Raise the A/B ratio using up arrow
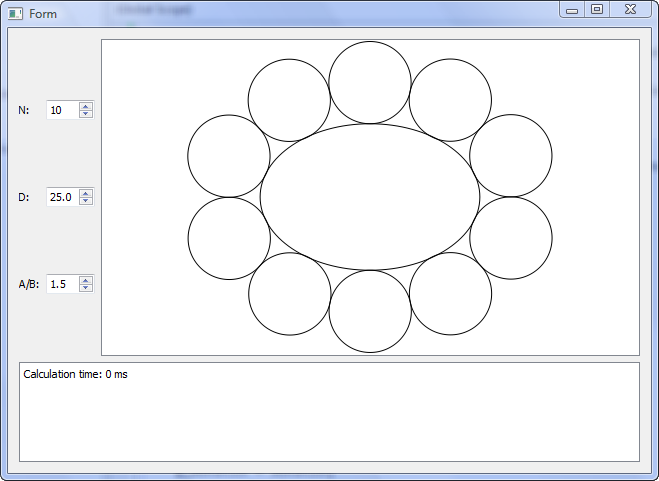Viewport: 659px width, 481px height. [x=86, y=280]
